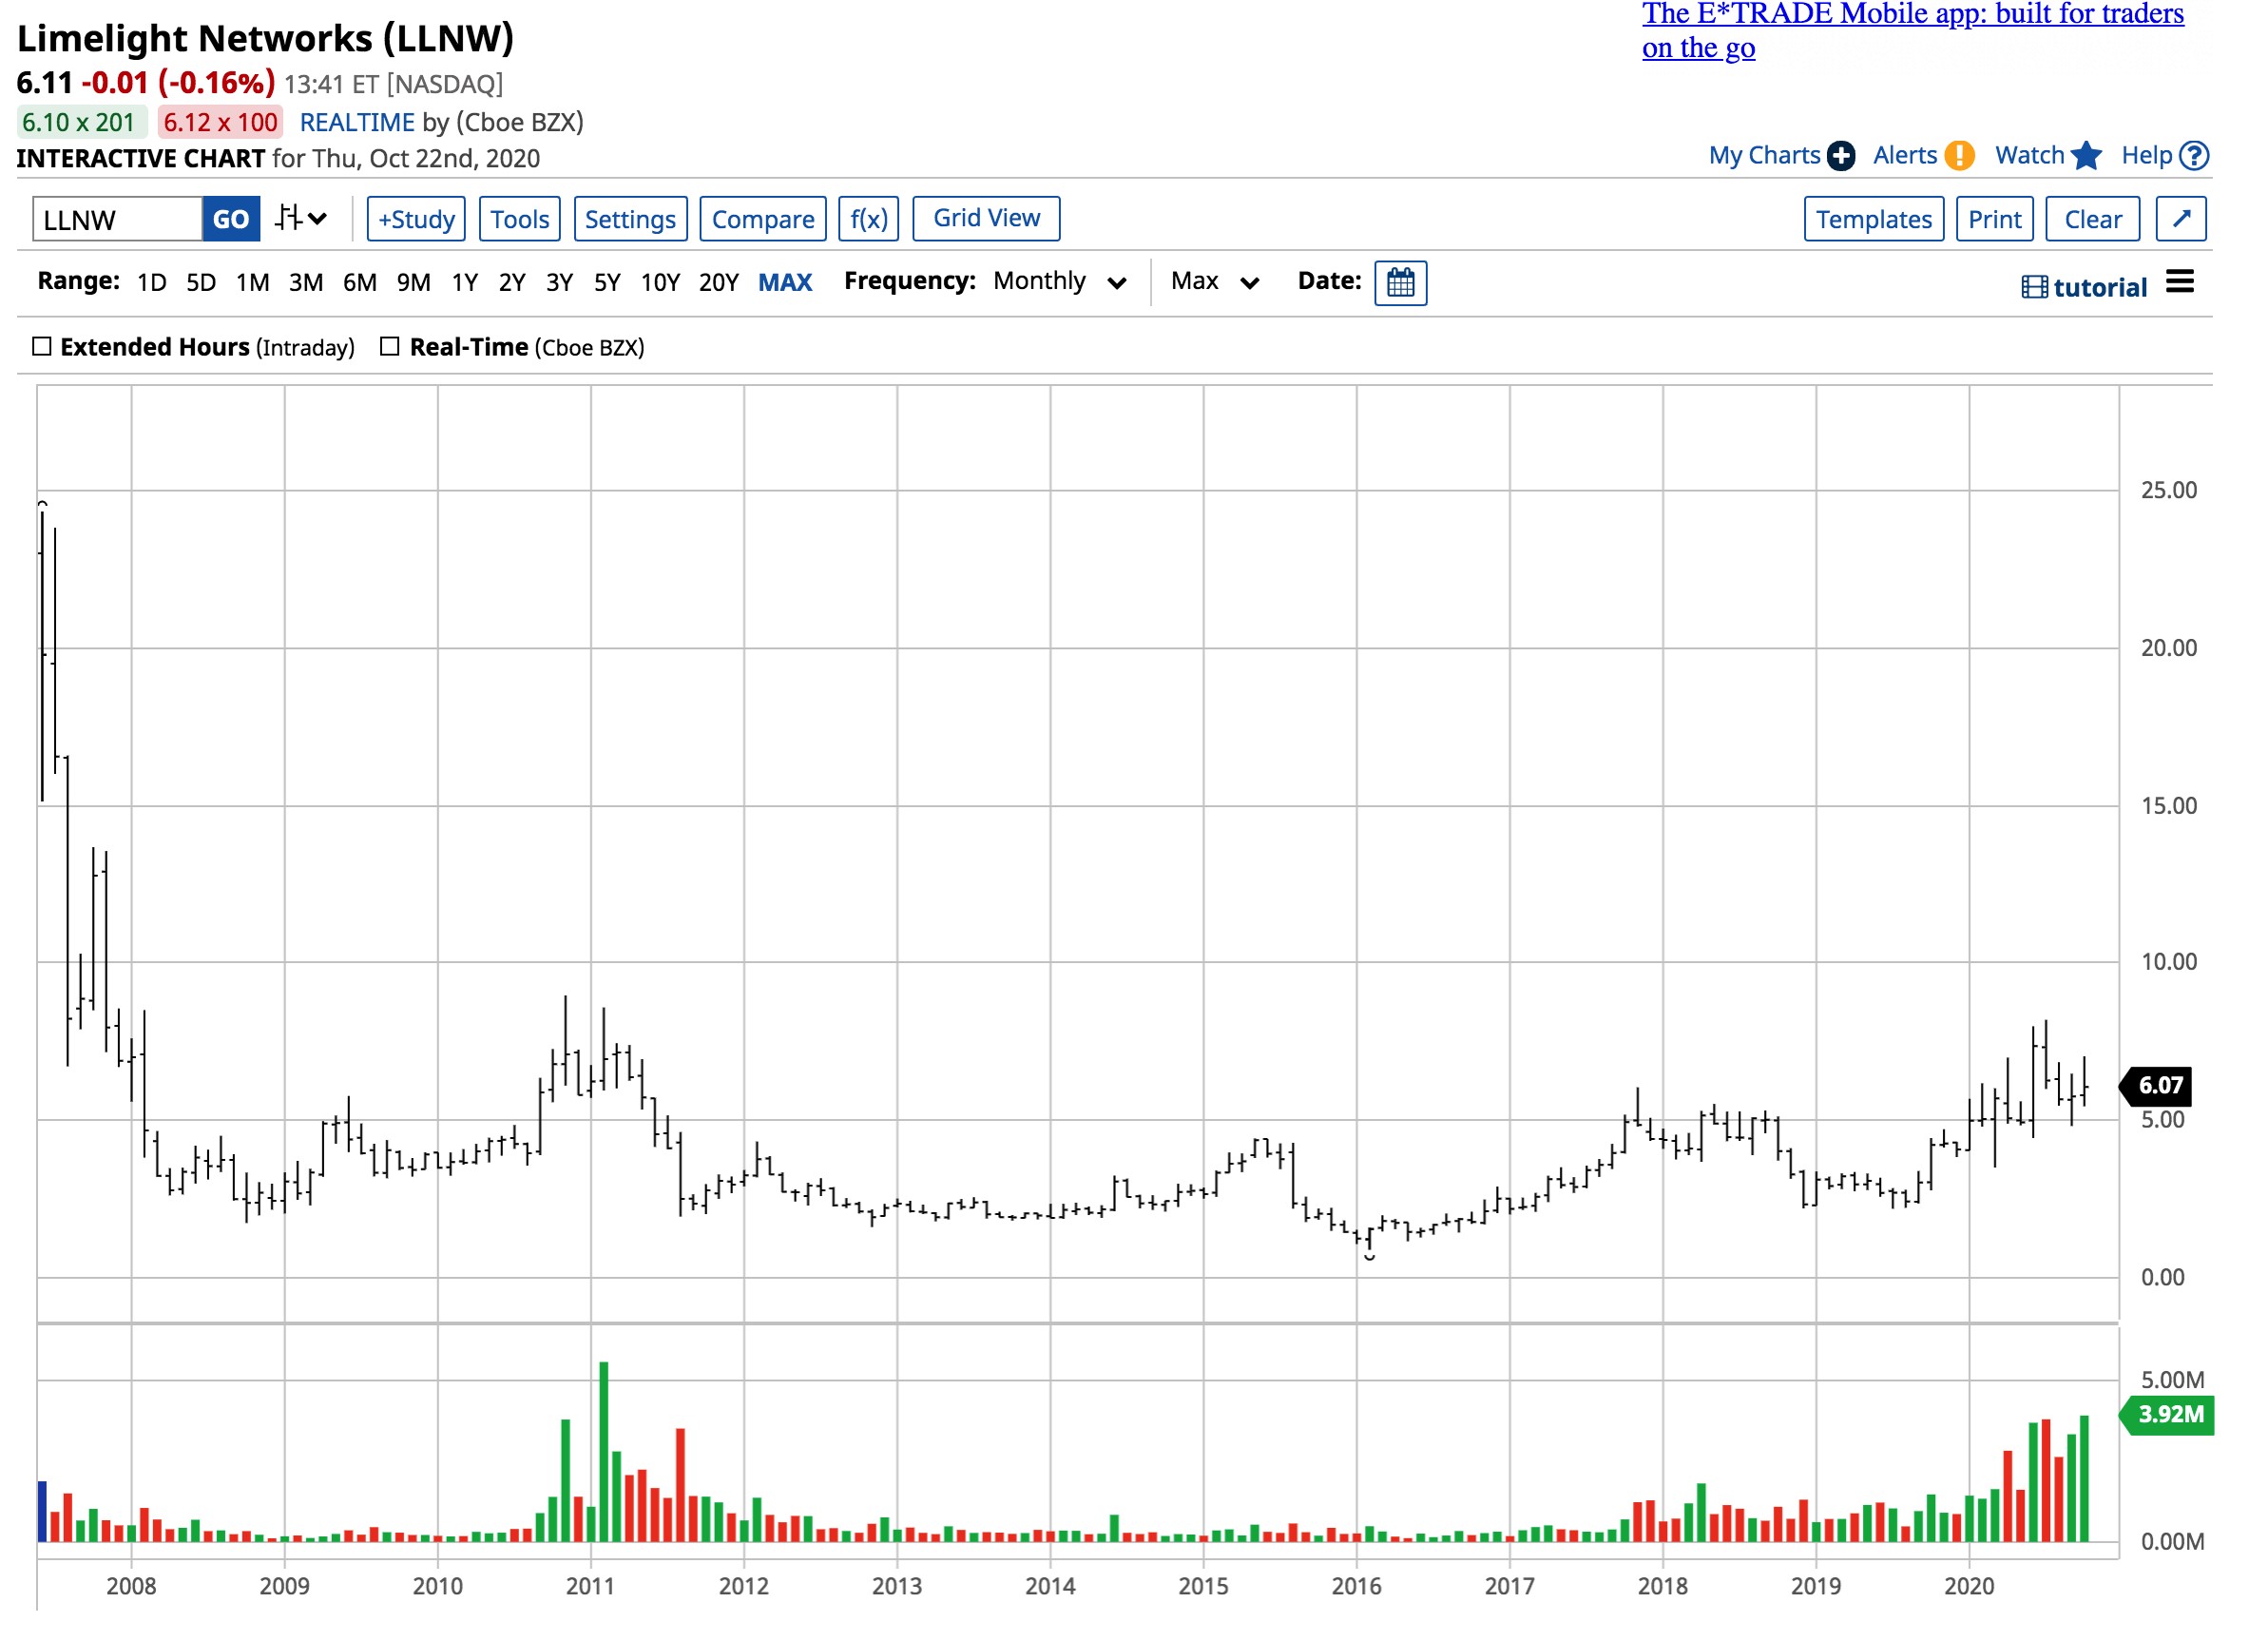This screenshot has width=2268, height=1641.
Task: Select the 5D range
Action: pyautogui.click(x=201, y=283)
